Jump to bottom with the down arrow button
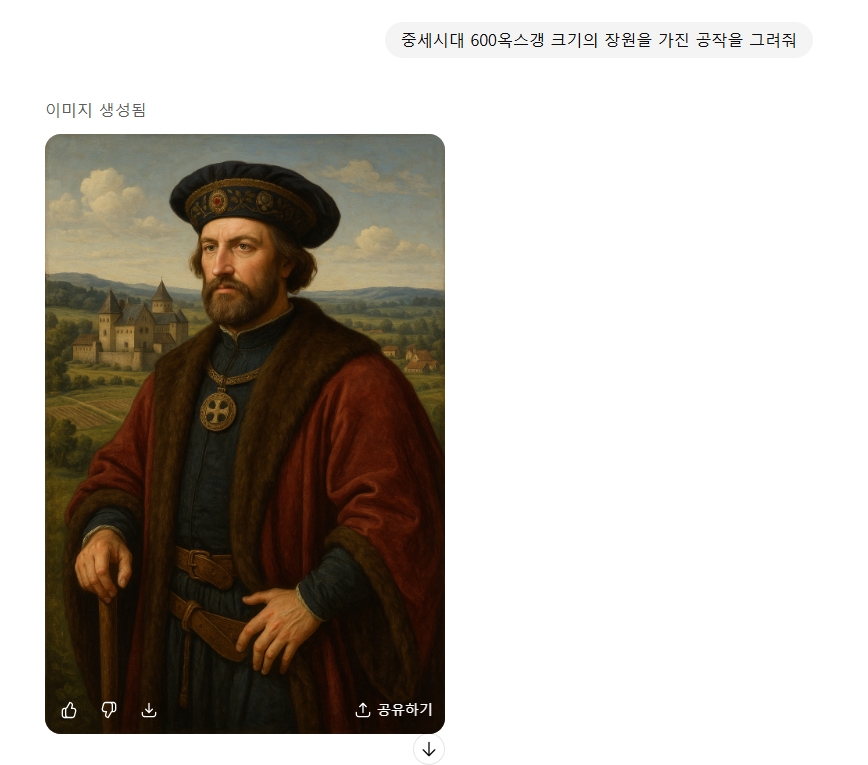 [x=429, y=750]
